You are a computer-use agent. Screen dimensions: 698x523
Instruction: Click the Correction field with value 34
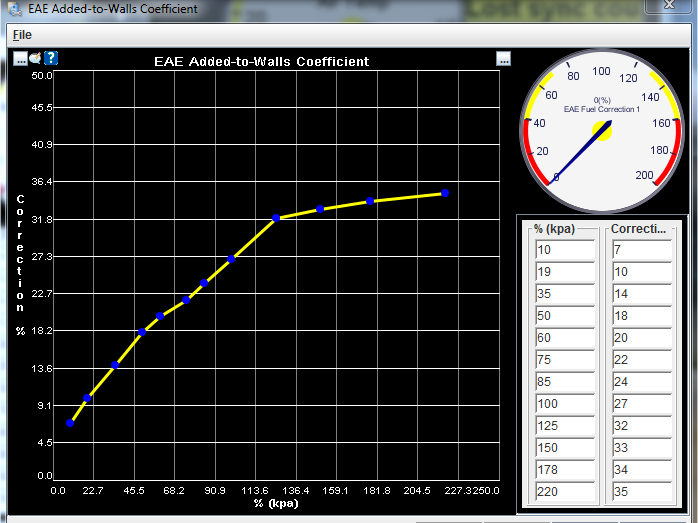pyautogui.click(x=641, y=470)
